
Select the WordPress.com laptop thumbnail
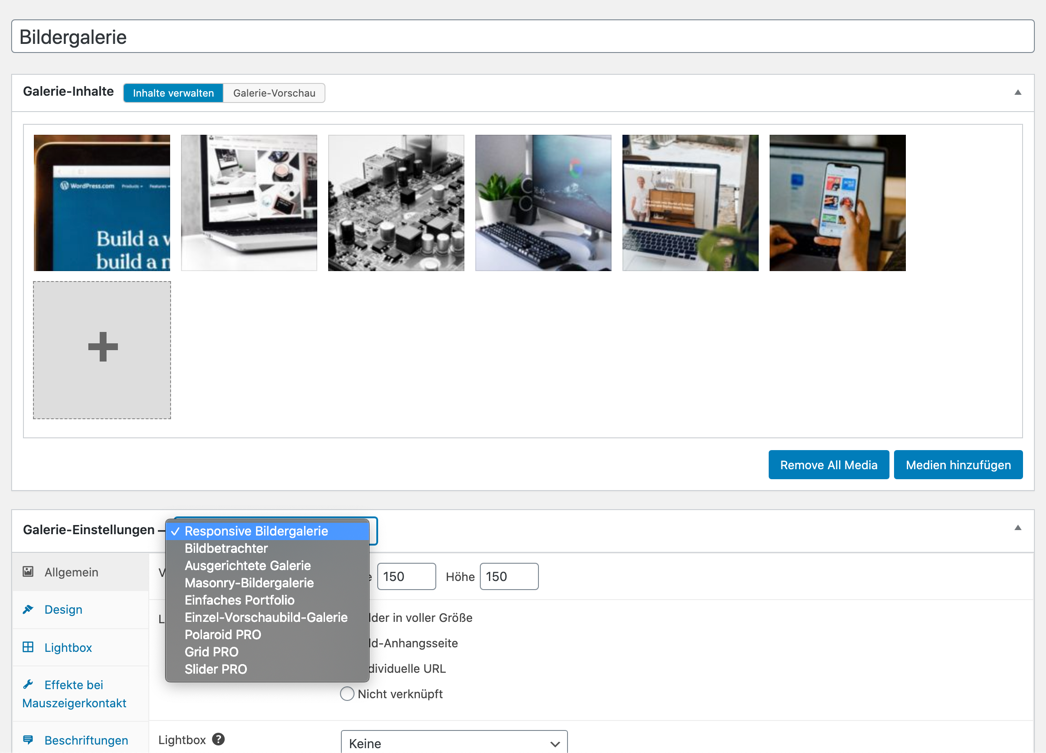[102, 203]
